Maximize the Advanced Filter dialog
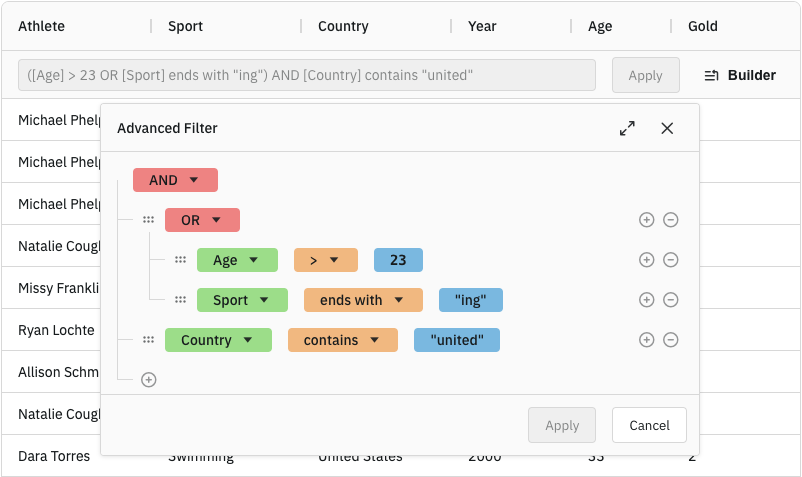Image resolution: width=802 pixels, height=477 pixels. 627,128
